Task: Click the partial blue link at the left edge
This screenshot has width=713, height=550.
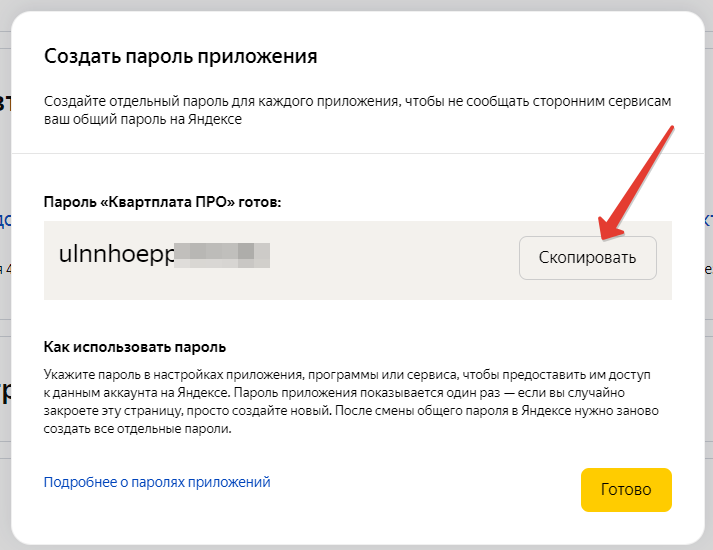Action: [x=5, y=220]
